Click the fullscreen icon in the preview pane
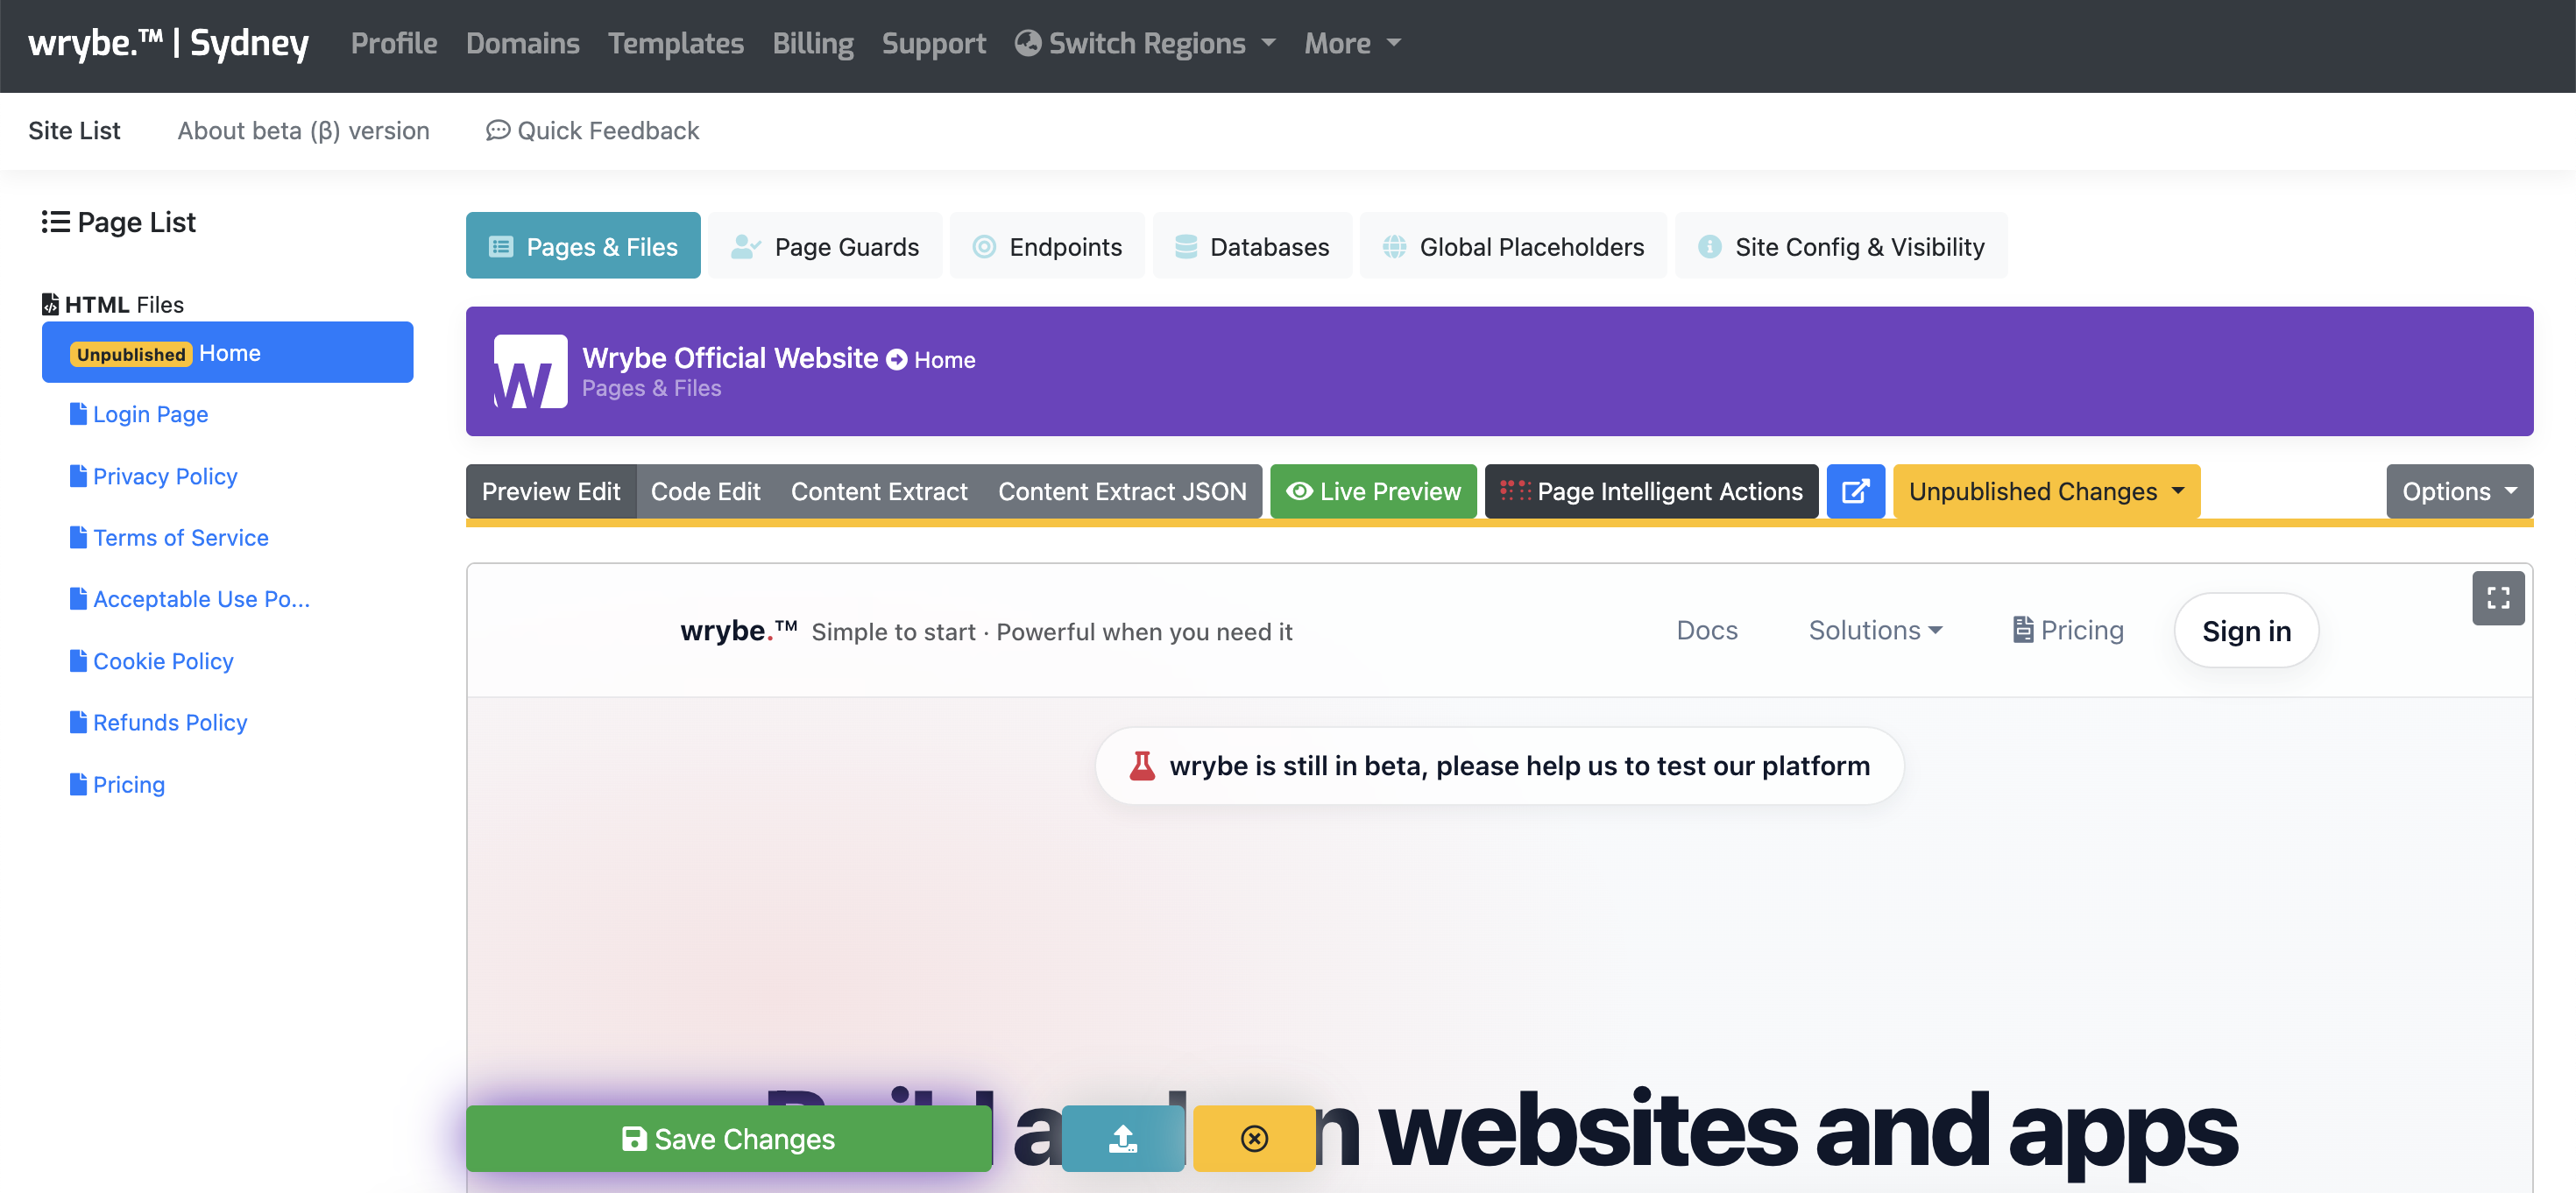Image resolution: width=2576 pixels, height=1193 pixels. (2497, 598)
